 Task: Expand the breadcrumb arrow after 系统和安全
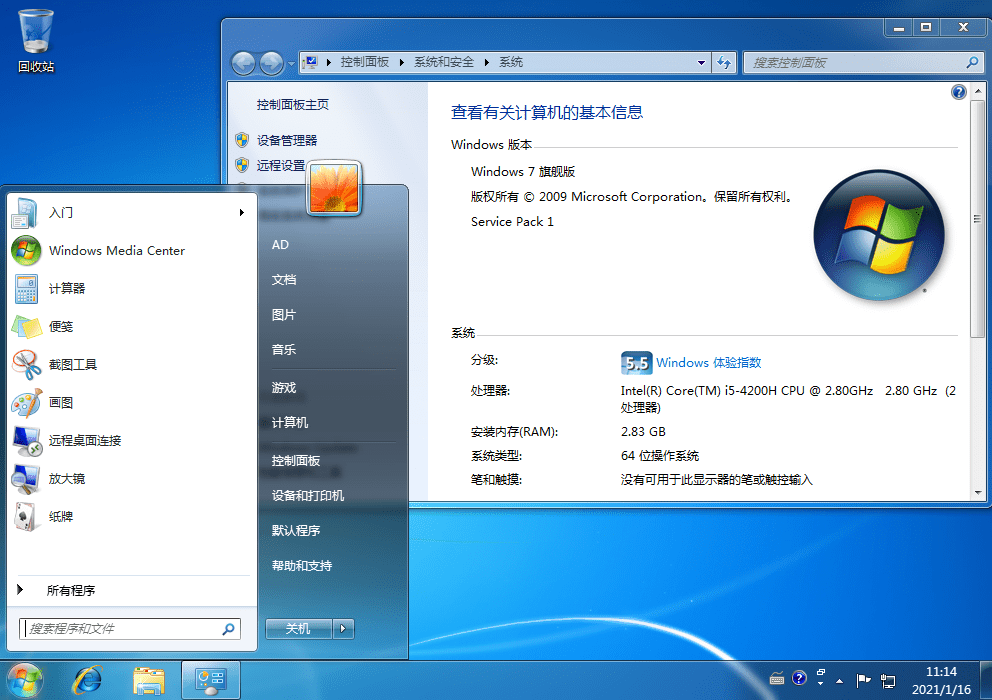click(487, 62)
